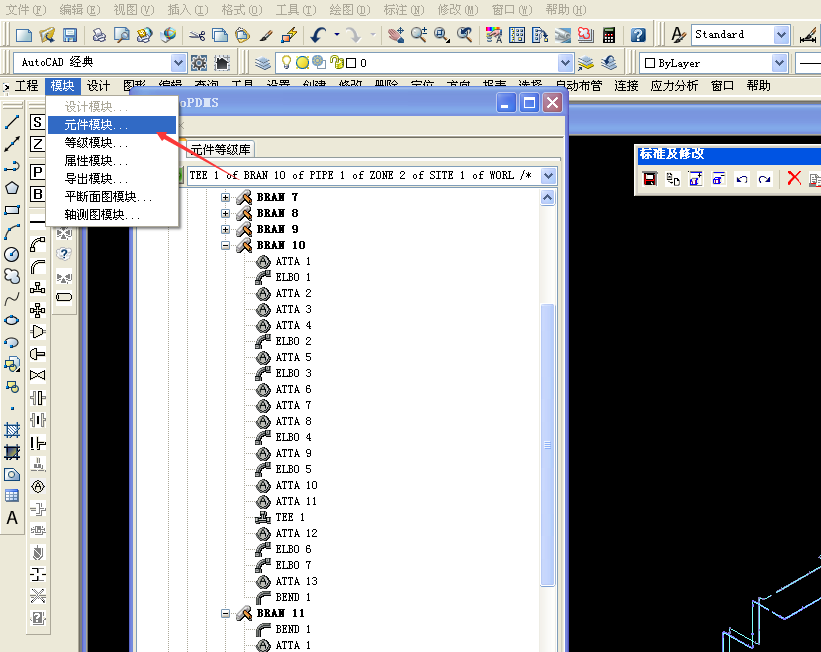Choose 元件模块 from the open menu
This screenshot has height=652, width=821.
tap(97, 125)
